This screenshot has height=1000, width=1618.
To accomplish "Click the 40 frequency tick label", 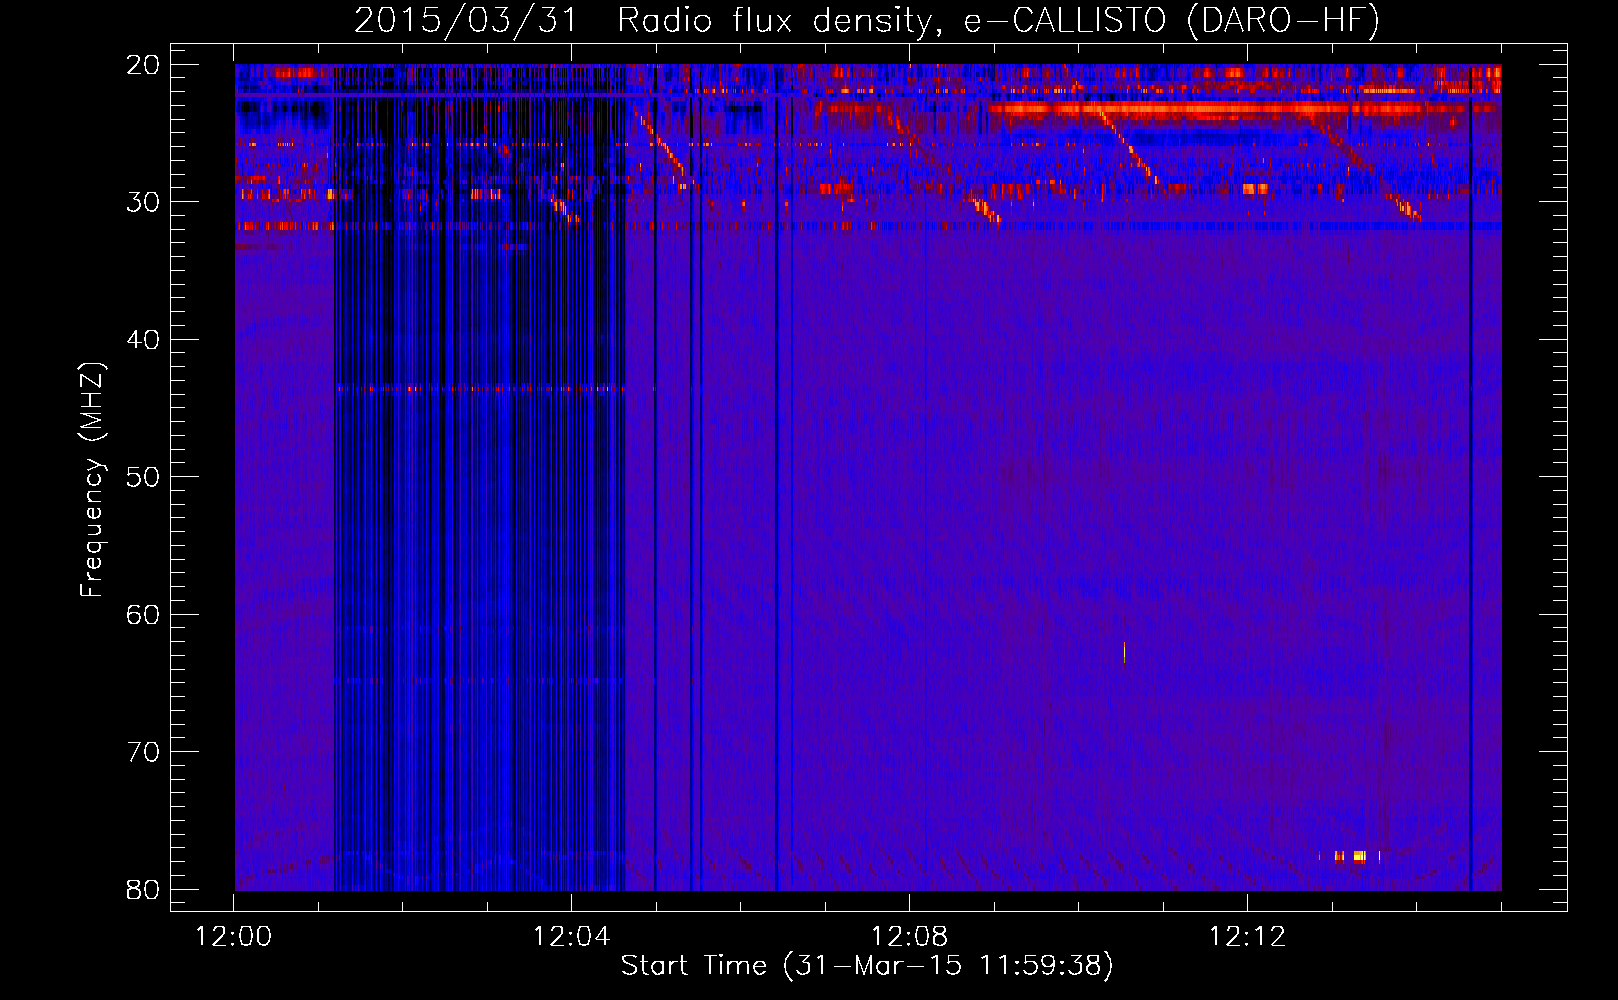I will (143, 340).
